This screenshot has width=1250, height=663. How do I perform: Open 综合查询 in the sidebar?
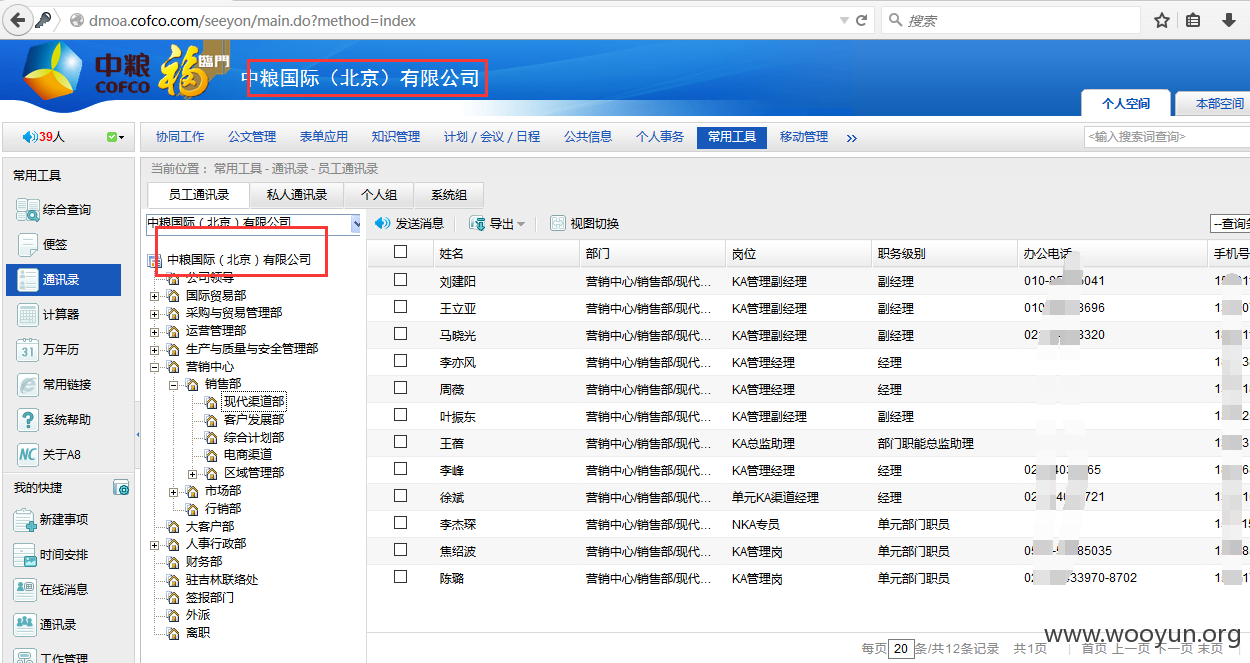(55, 209)
